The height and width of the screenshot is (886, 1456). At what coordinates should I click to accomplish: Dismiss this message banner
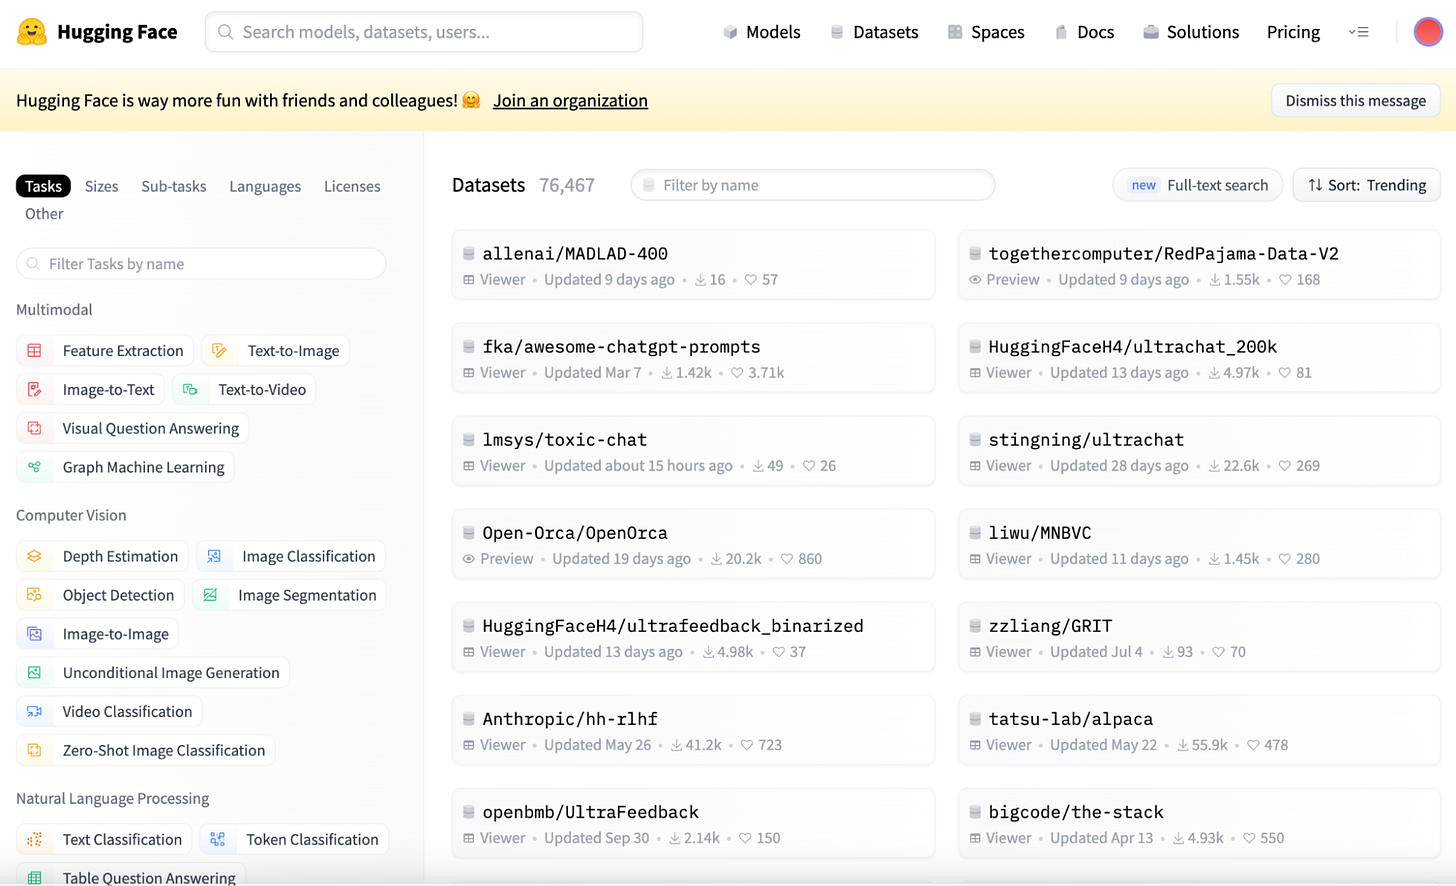(x=1355, y=101)
